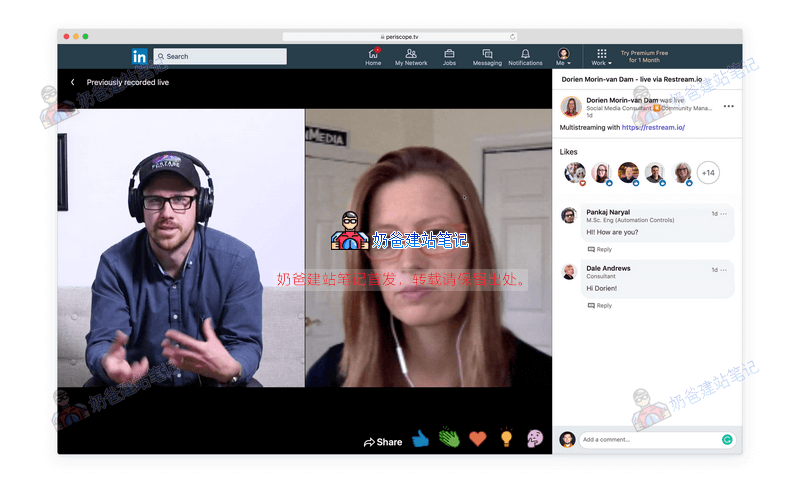This screenshot has height=486, width=800.
Task: Click Try Premium Free for 1 Month
Action: click(644, 56)
